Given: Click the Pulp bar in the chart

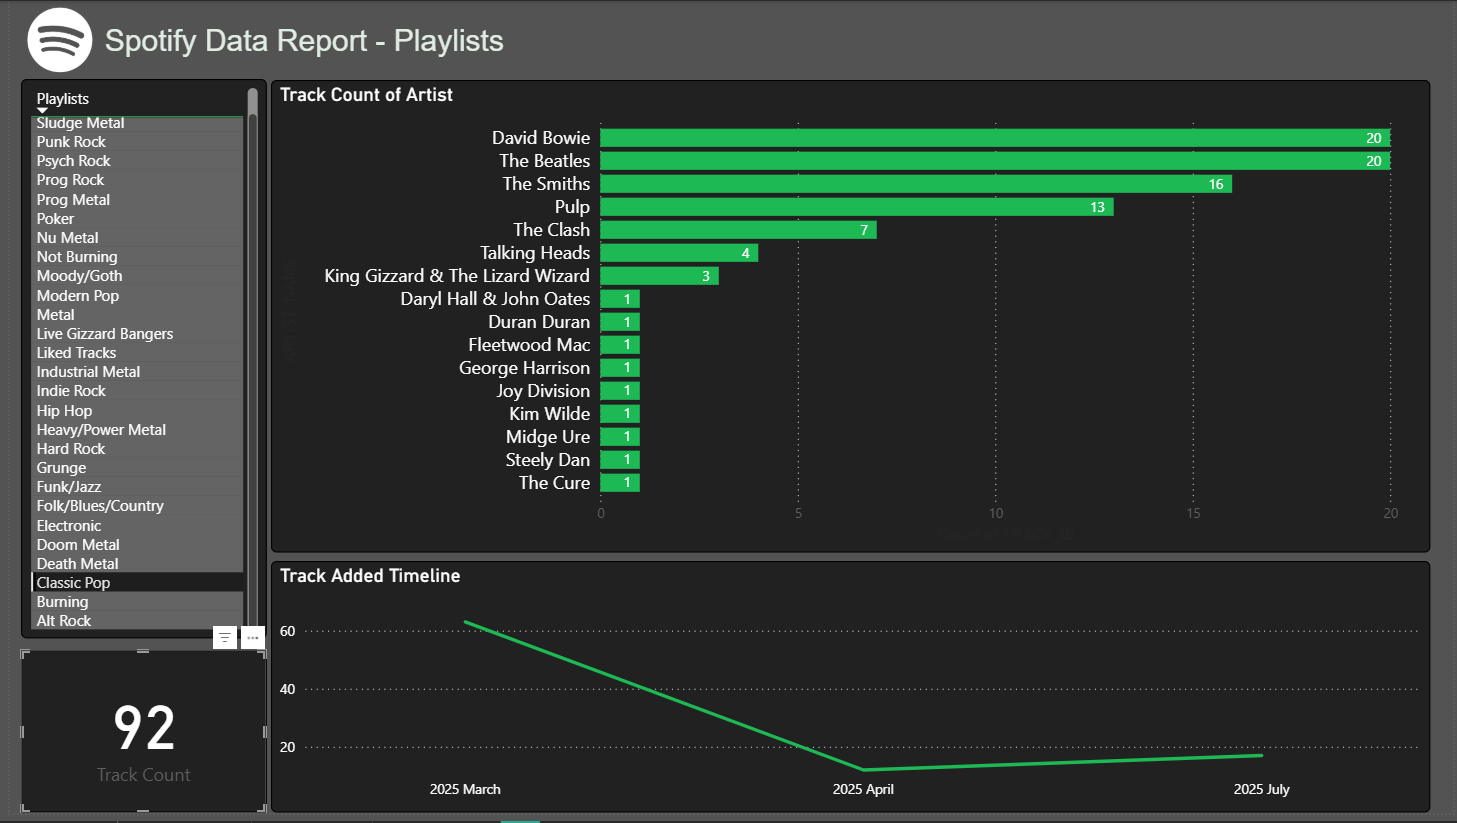Looking at the screenshot, I should click(x=856, y=207).
